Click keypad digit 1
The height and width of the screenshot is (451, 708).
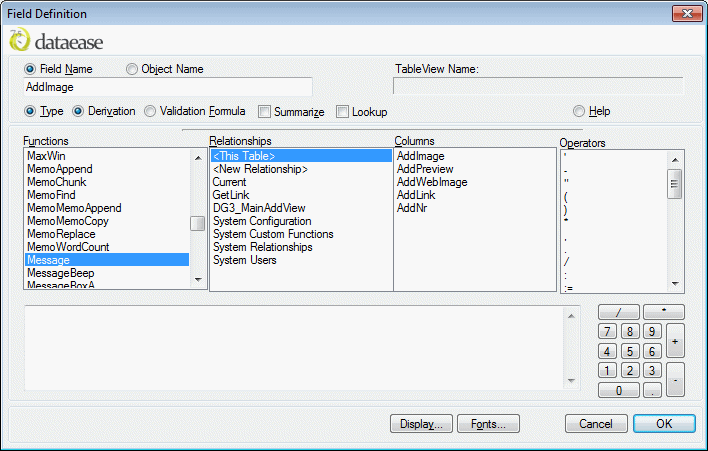(x=607, y=371)
